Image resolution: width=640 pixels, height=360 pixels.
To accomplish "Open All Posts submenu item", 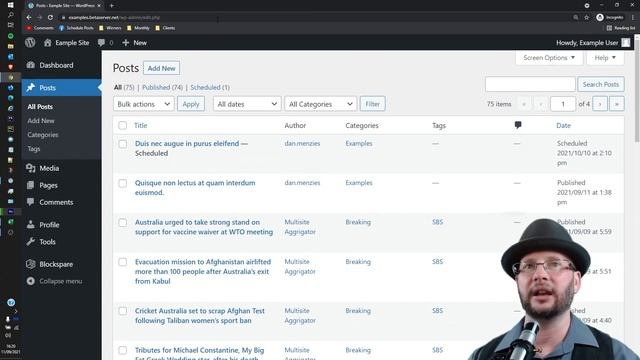I will pos(40,107).
